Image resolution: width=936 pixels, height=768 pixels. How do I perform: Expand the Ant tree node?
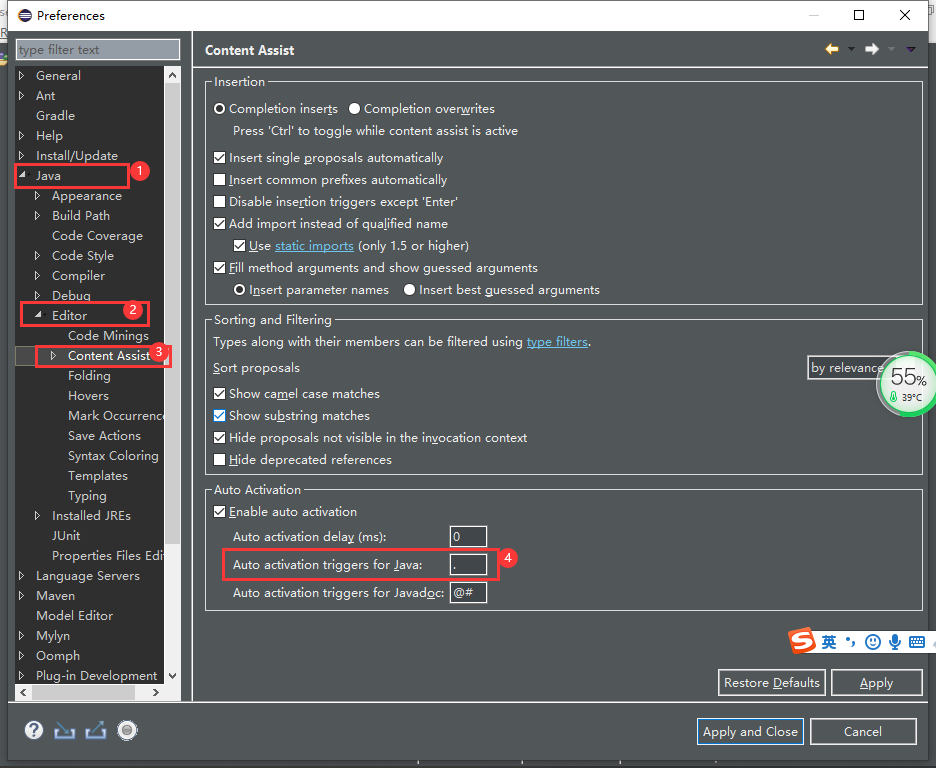coord(22,95)
